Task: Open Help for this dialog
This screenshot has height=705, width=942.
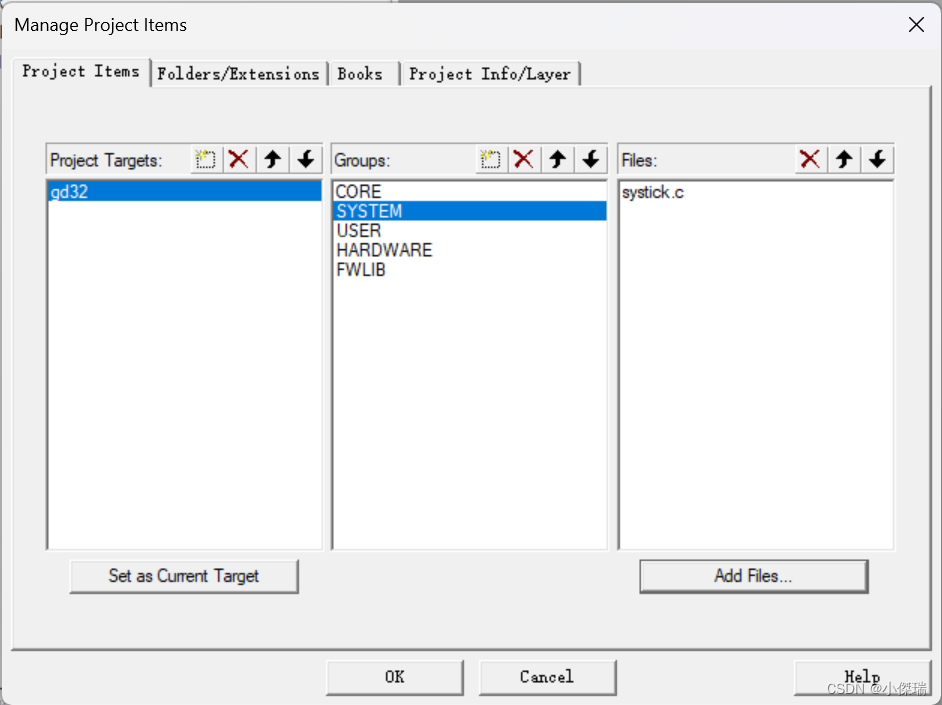Action: (862, 677)
